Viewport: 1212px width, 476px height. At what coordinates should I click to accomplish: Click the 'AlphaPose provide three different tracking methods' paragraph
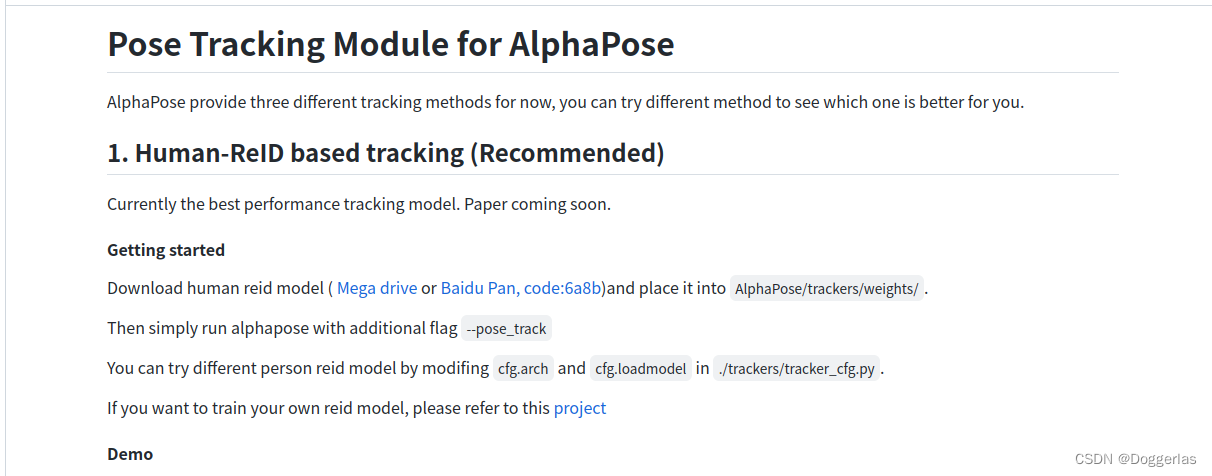(x=565, y=102)
